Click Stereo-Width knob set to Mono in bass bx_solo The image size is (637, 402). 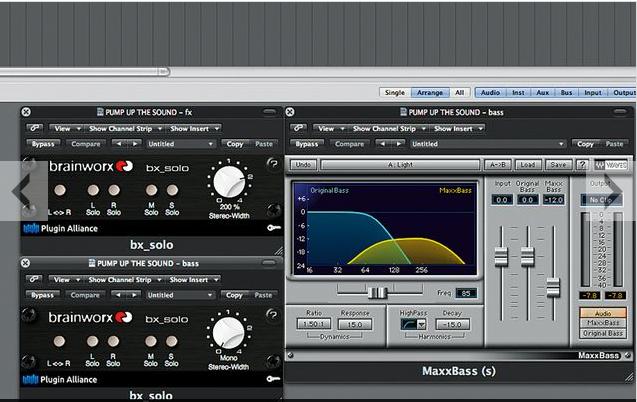[x=228, y=333]
